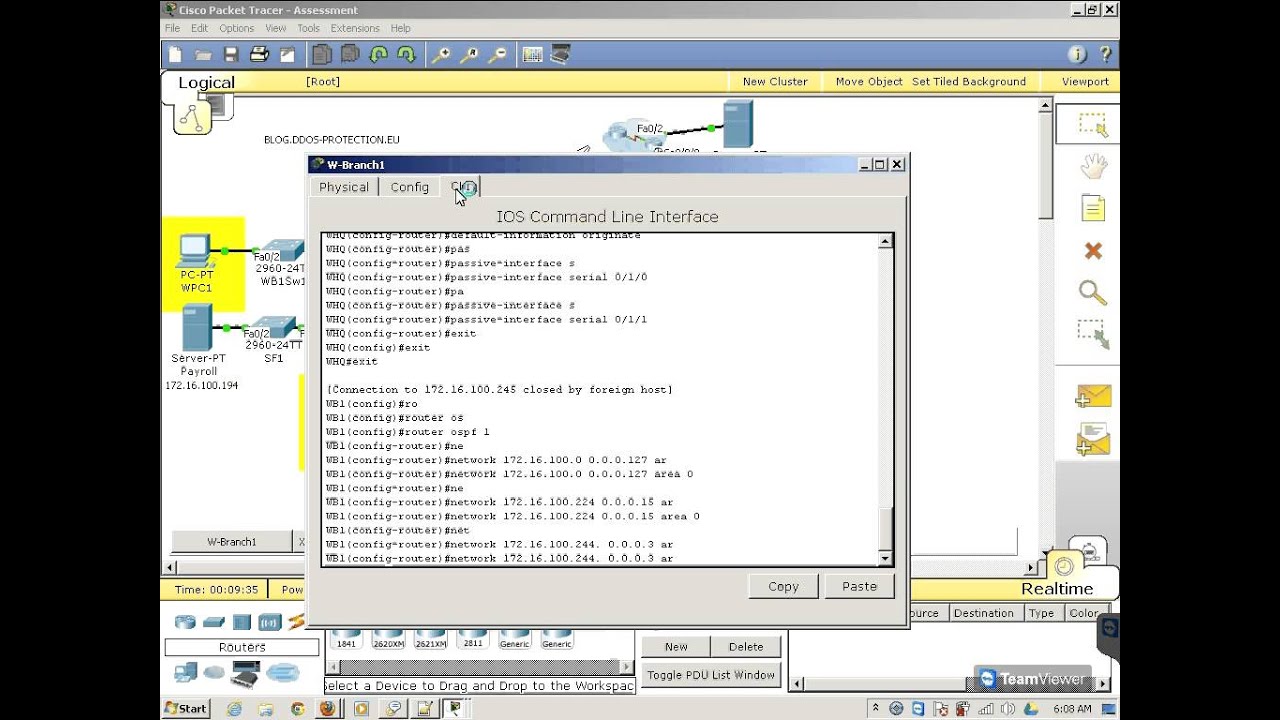Viewport: 1280px width, 720px height.
Task: Pick the Resize Shape tool
Action: point(1092,334)
